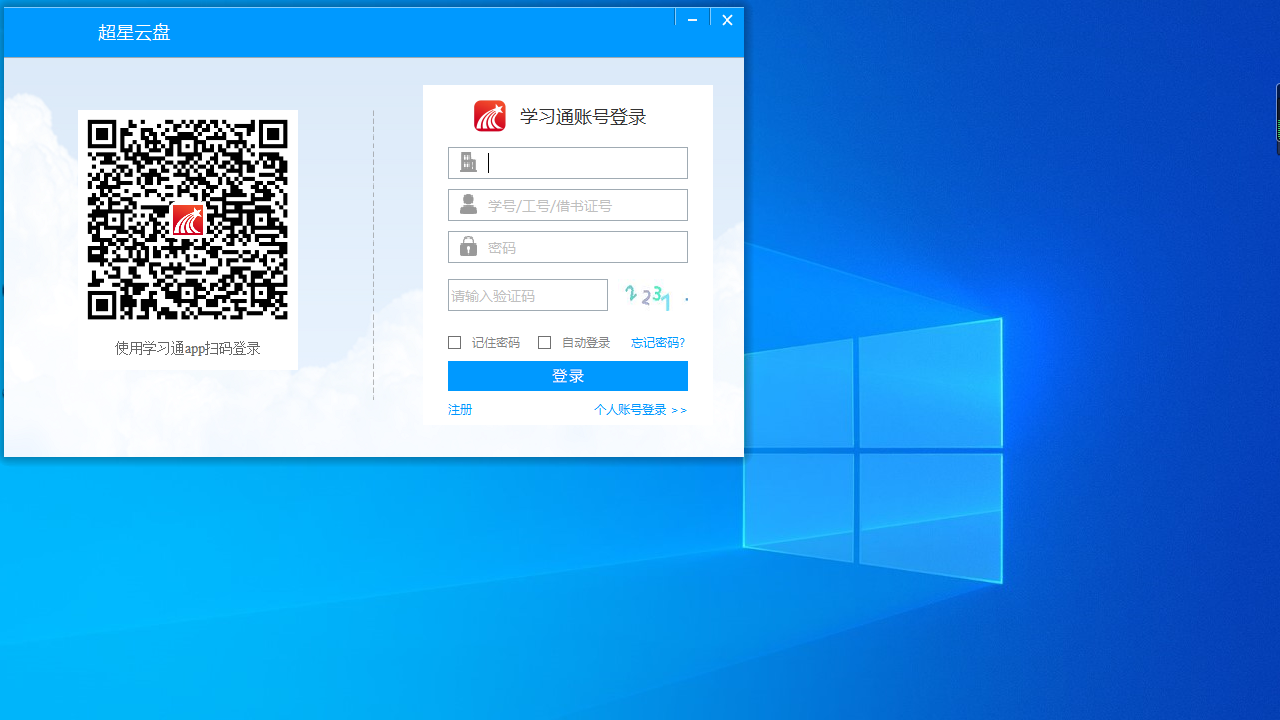Enable the 记住密码 checkbox
1280x720 pixels.
coord(454,342)
